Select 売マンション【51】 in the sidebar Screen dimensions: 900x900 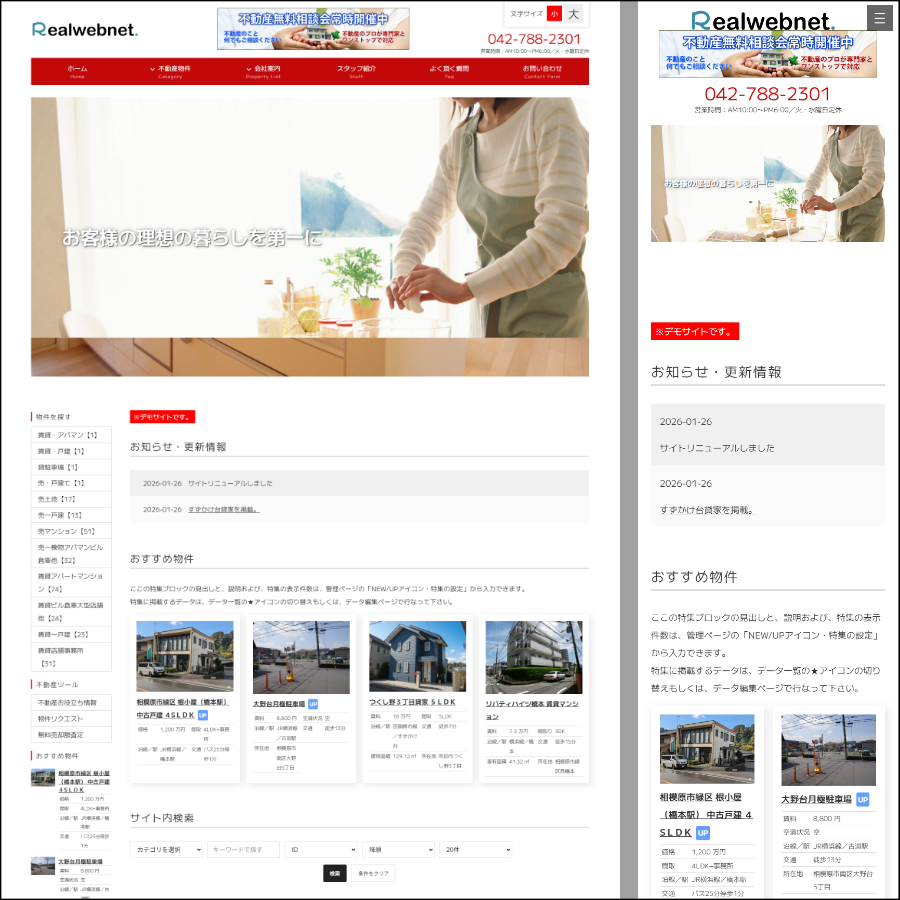coord(67,531)
